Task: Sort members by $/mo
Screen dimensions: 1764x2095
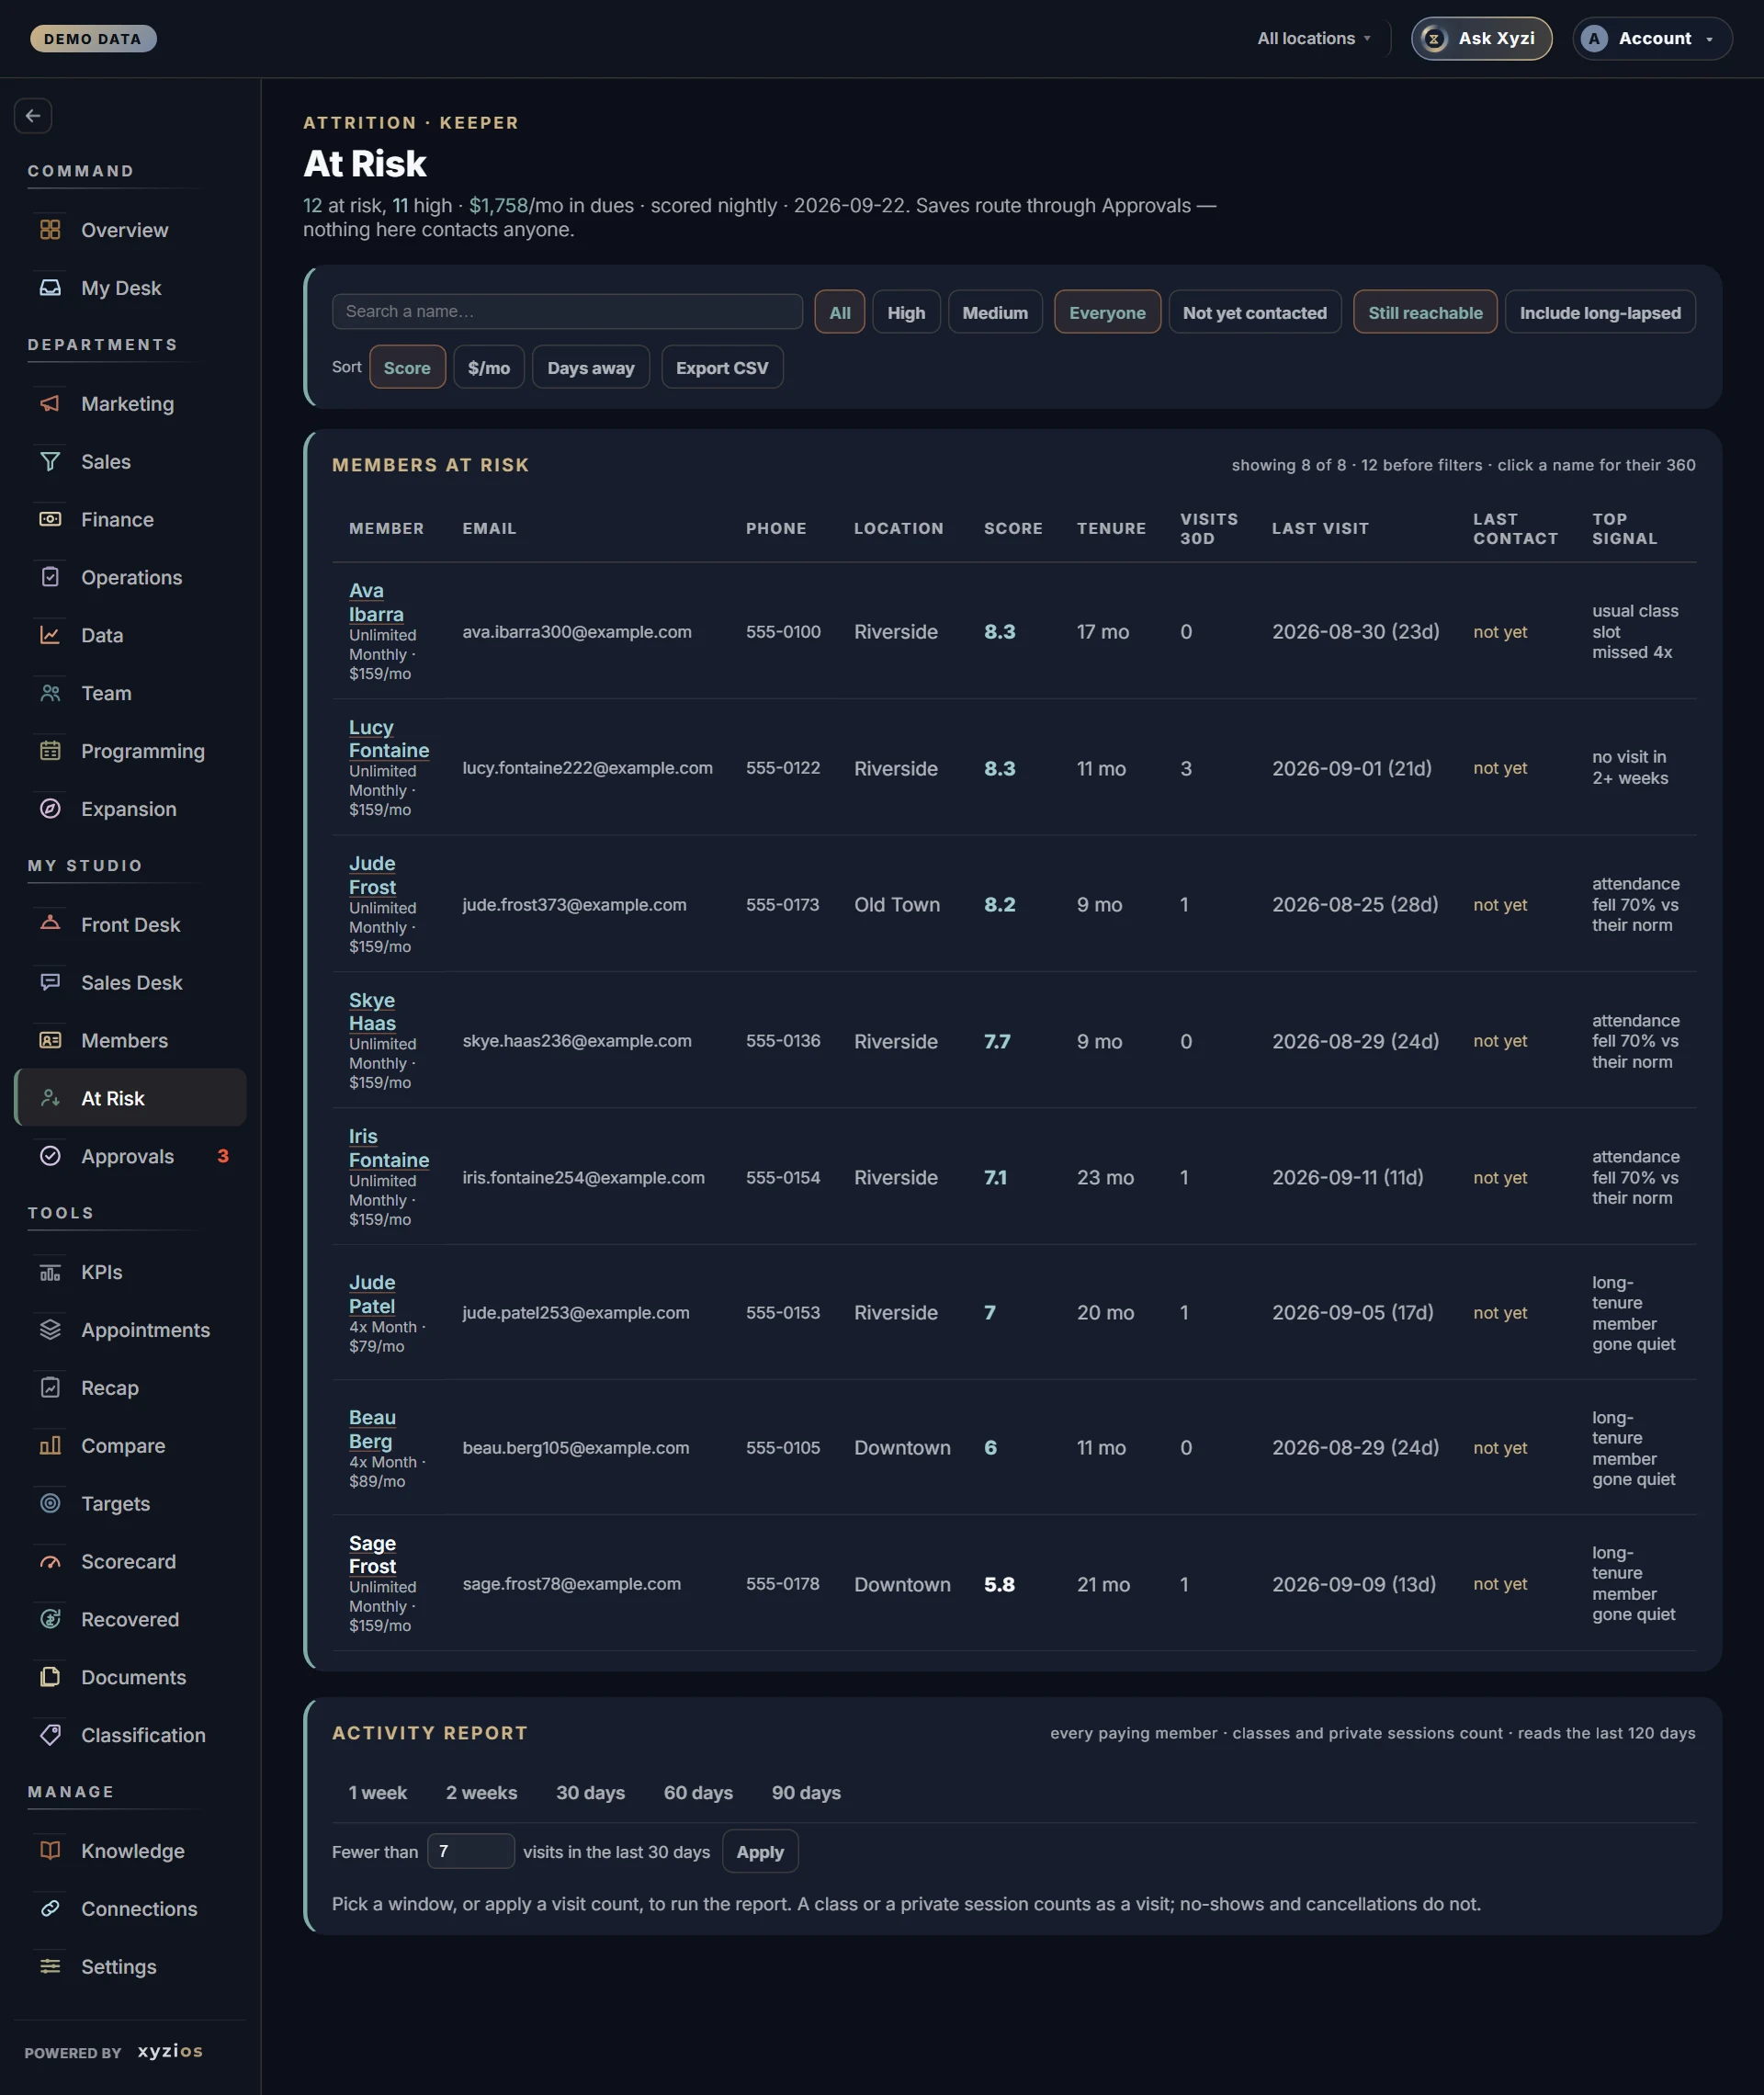Action: coord(489,368)
